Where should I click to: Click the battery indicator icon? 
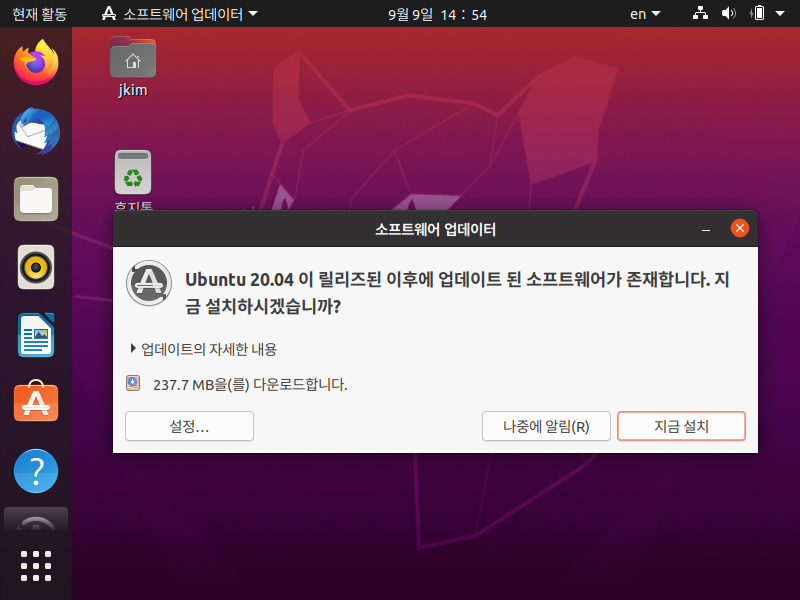[x=757, y=13]
